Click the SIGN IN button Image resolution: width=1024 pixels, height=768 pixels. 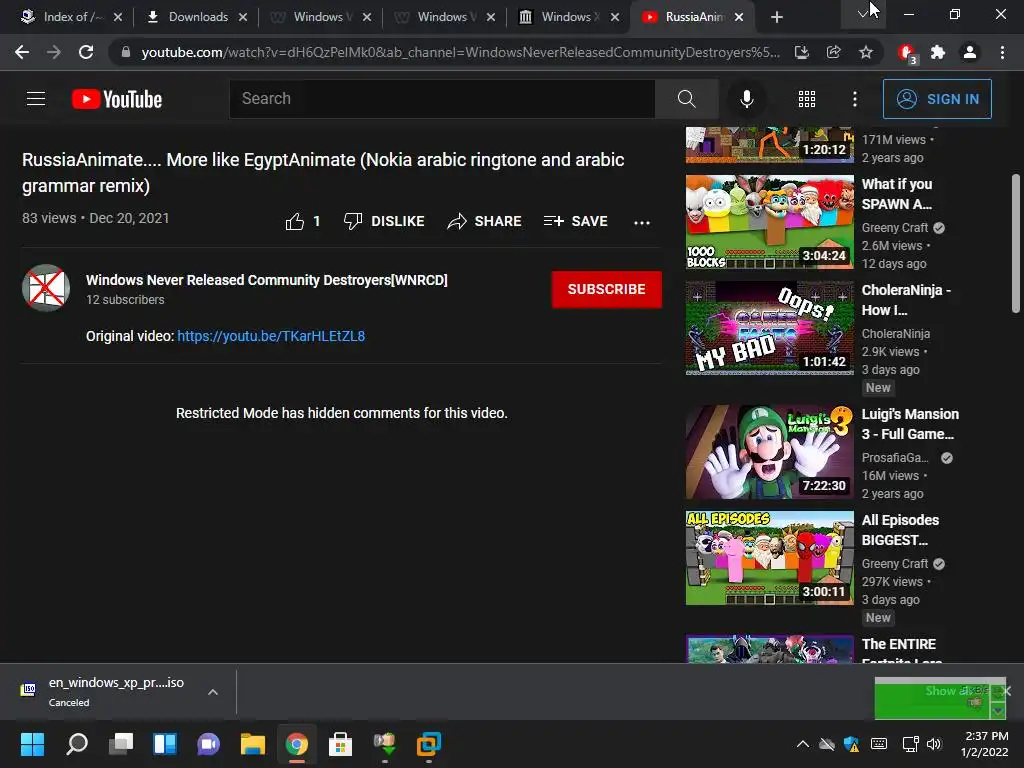[x=936, y=99]
